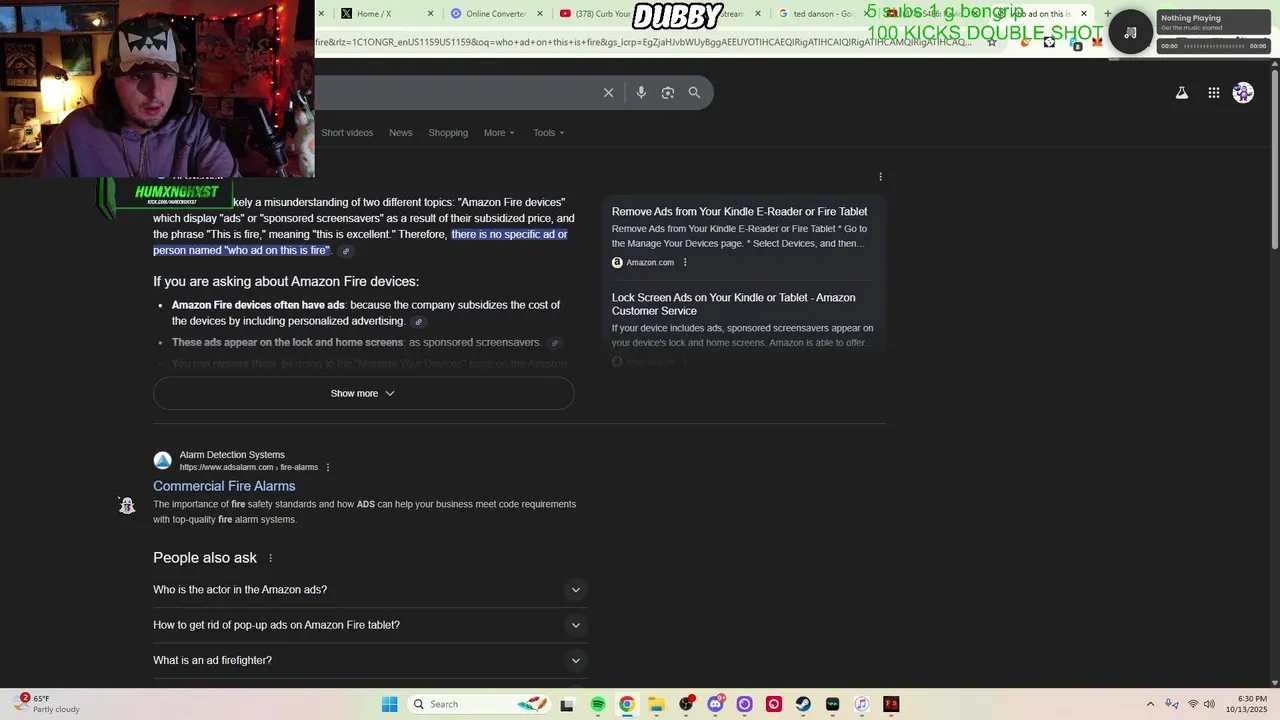Close the Online Converter browser tab
This screenshot has height=720, width=1280.
click(x=540, y=13)
